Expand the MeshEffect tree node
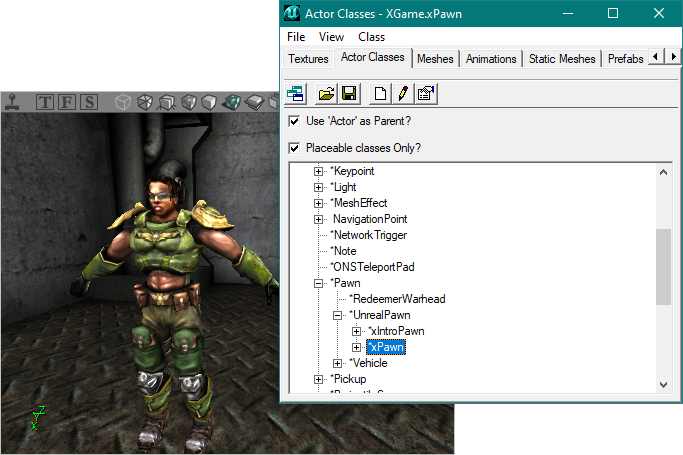The height and width of the screenshot is (455, 683). (318, 203)
